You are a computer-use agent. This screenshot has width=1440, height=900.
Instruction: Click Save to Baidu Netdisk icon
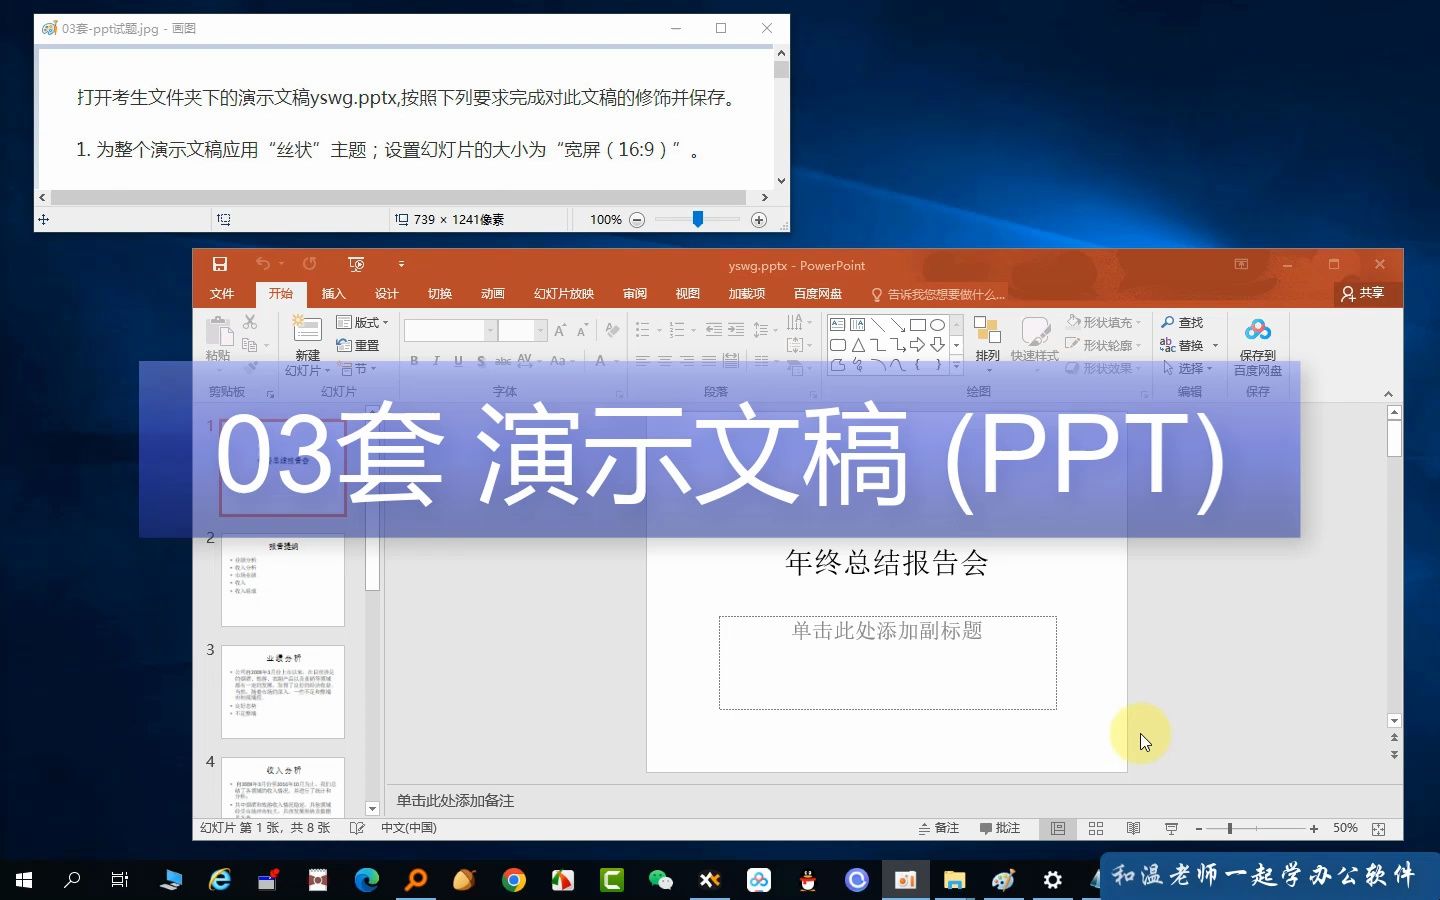tap(1257, 340)
